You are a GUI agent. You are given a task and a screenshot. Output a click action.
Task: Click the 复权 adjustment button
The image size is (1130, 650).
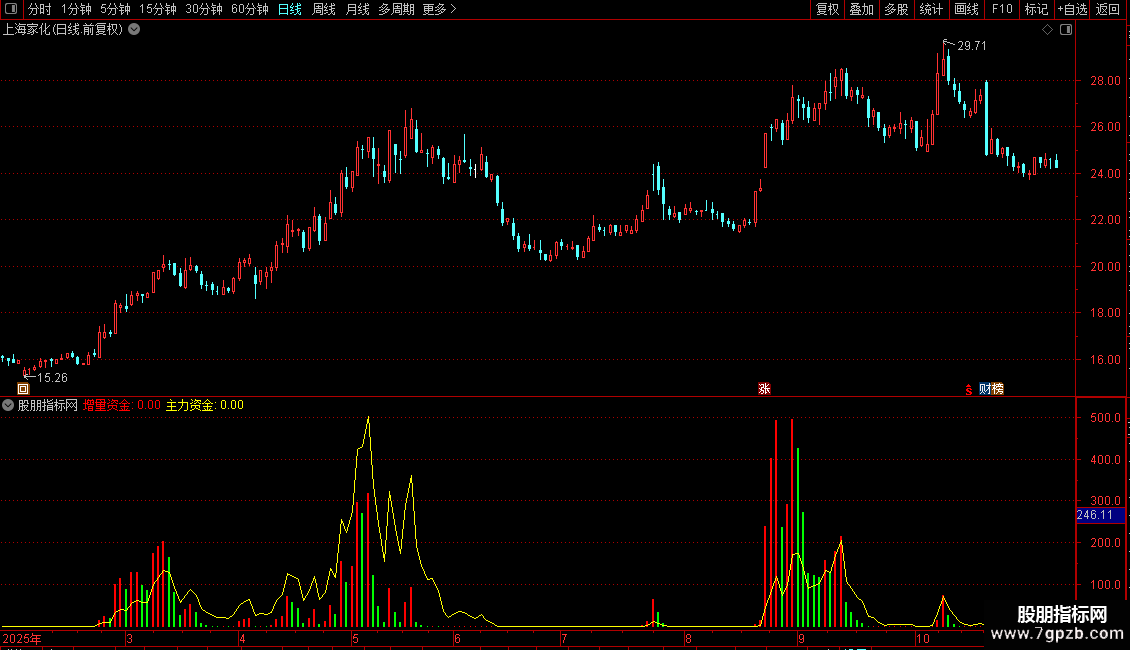coord(827,9)
